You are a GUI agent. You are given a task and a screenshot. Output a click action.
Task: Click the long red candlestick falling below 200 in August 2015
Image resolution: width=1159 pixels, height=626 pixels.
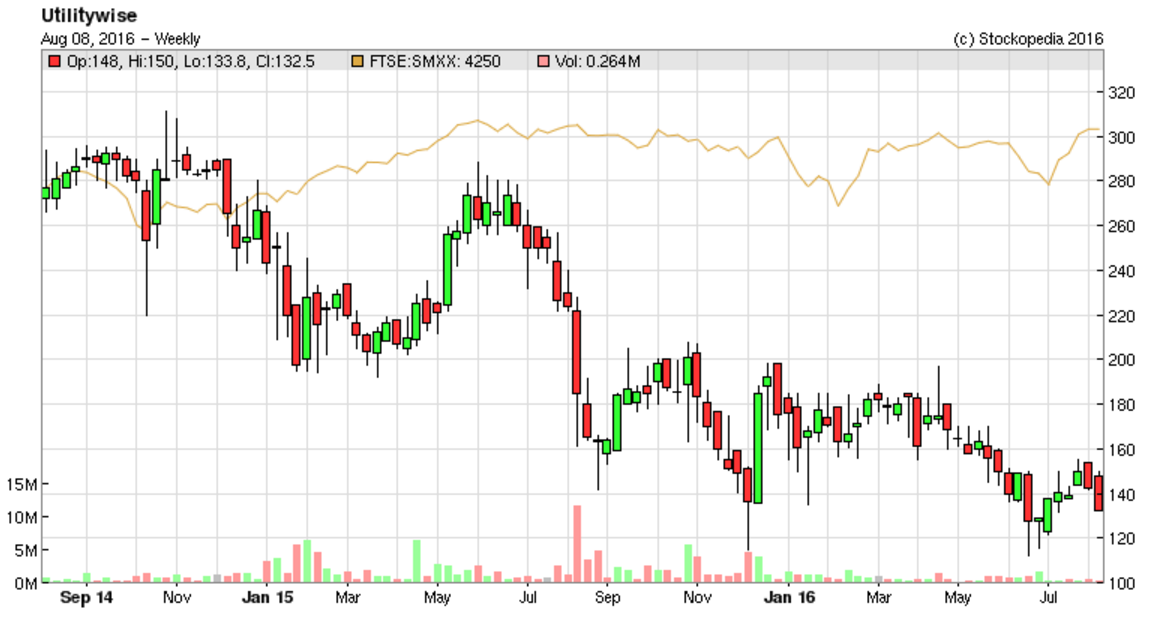(x=577, y=353)
